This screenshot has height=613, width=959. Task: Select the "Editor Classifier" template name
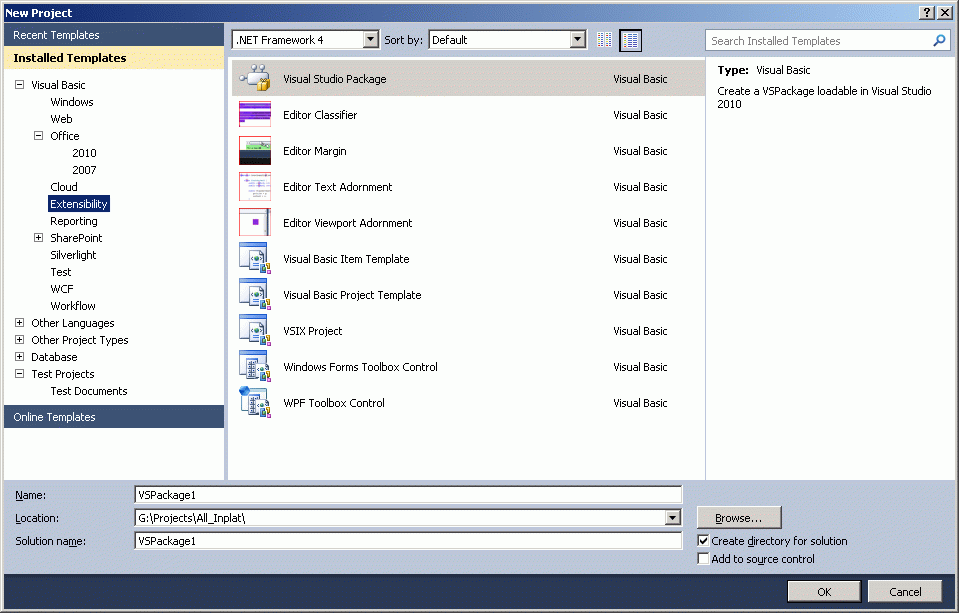(320, 114)
